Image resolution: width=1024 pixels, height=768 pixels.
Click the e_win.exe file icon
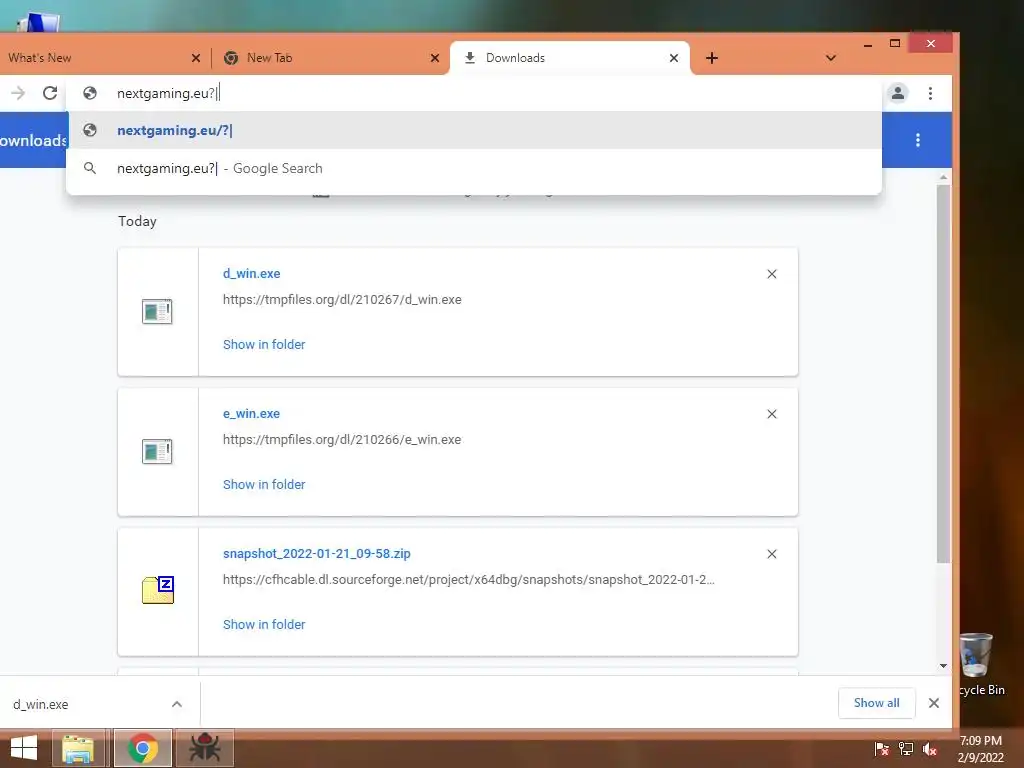point(157,451)
